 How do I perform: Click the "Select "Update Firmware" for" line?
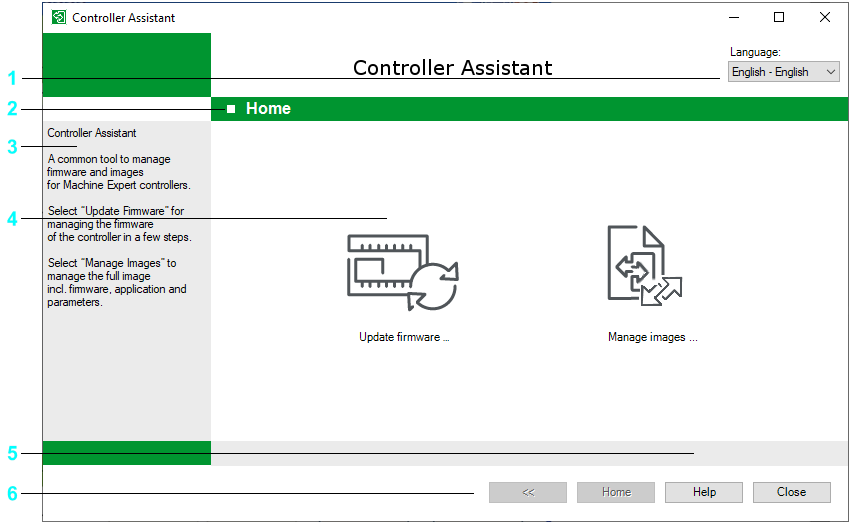(x=116, y=211)
